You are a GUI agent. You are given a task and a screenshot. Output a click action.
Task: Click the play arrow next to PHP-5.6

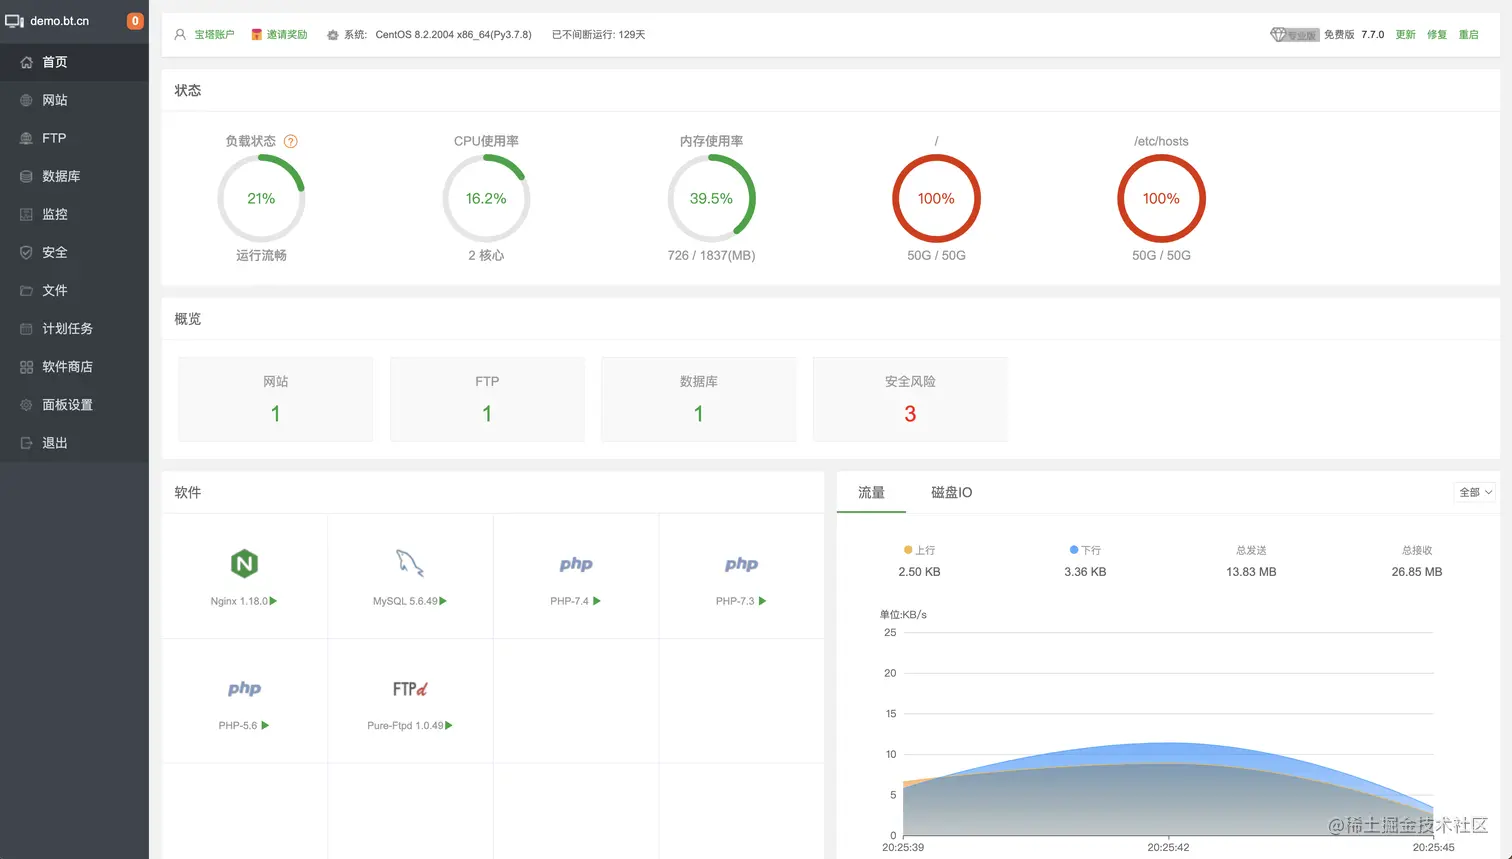point(265,725)
